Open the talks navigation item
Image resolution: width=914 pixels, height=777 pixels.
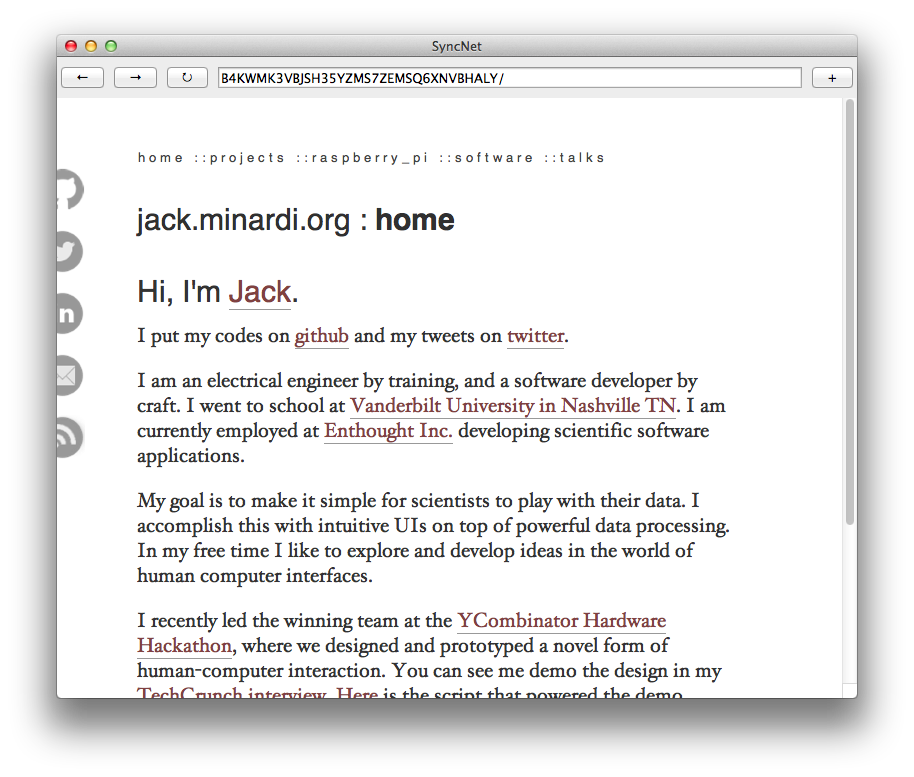(582, 158)
